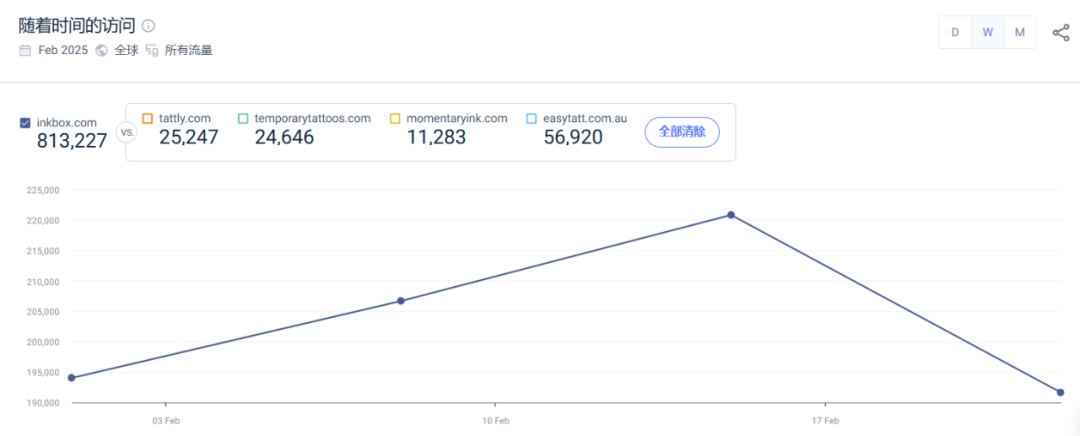Tick the temporarytattoos.com checkbox
The image size is (1080, 436).
pyautogui.click(x=243, y=119)
